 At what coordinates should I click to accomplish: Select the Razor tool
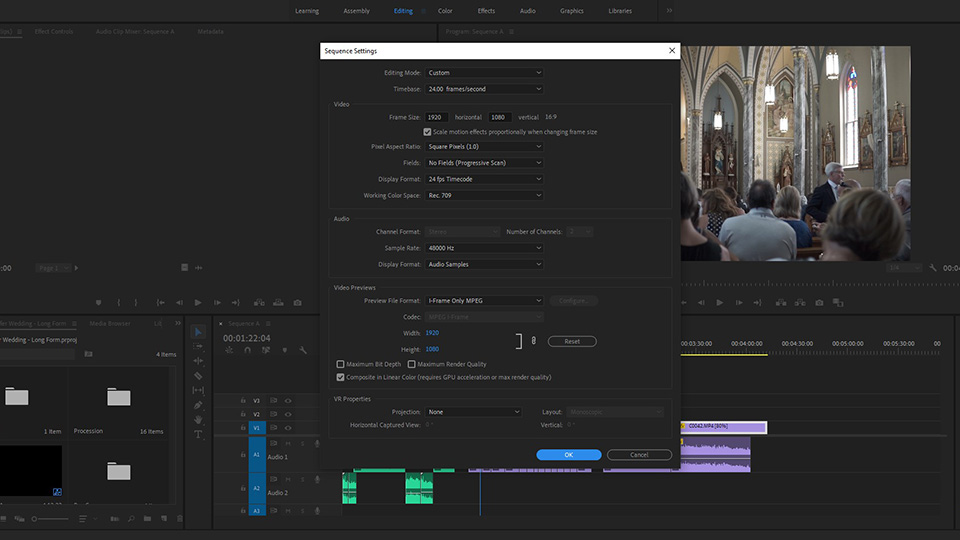198,376
